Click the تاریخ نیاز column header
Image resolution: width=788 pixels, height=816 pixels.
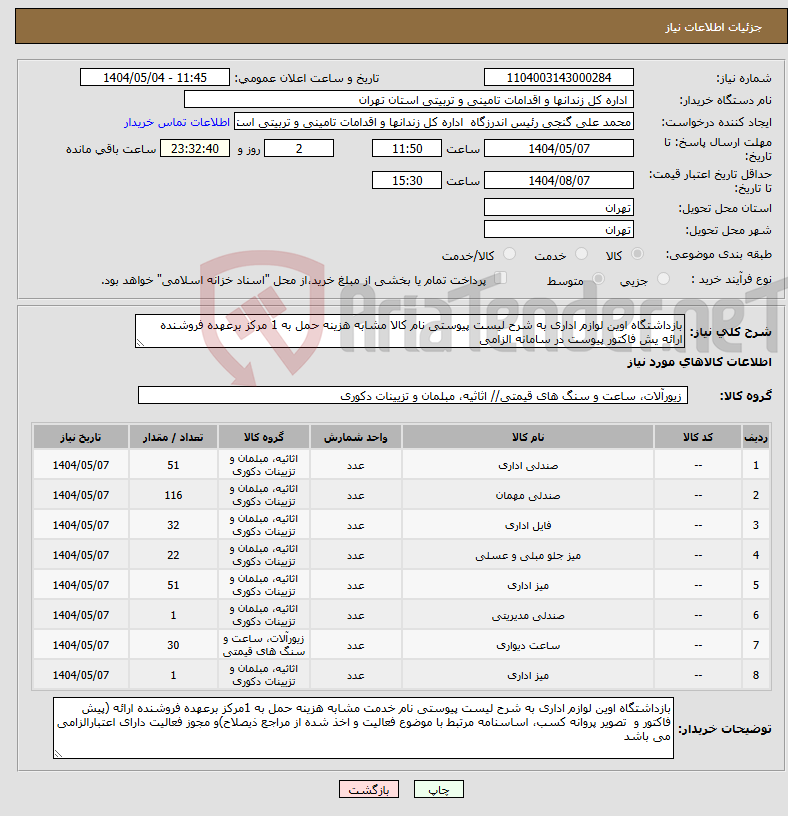(x=81, y=437)
